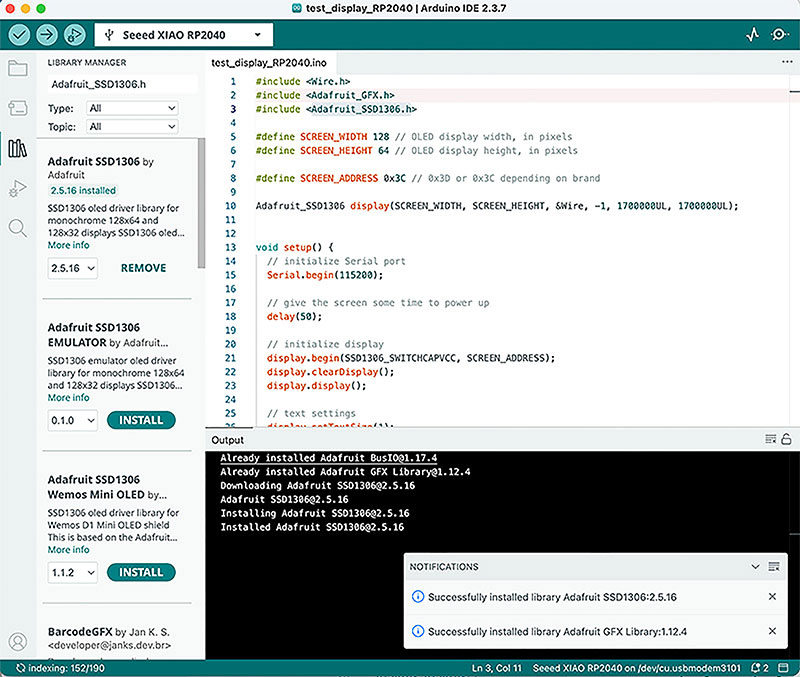Click the indexing: 152/190 progress status
The image size is (800, 677).
pyautogui.click(x=60, y=668)
